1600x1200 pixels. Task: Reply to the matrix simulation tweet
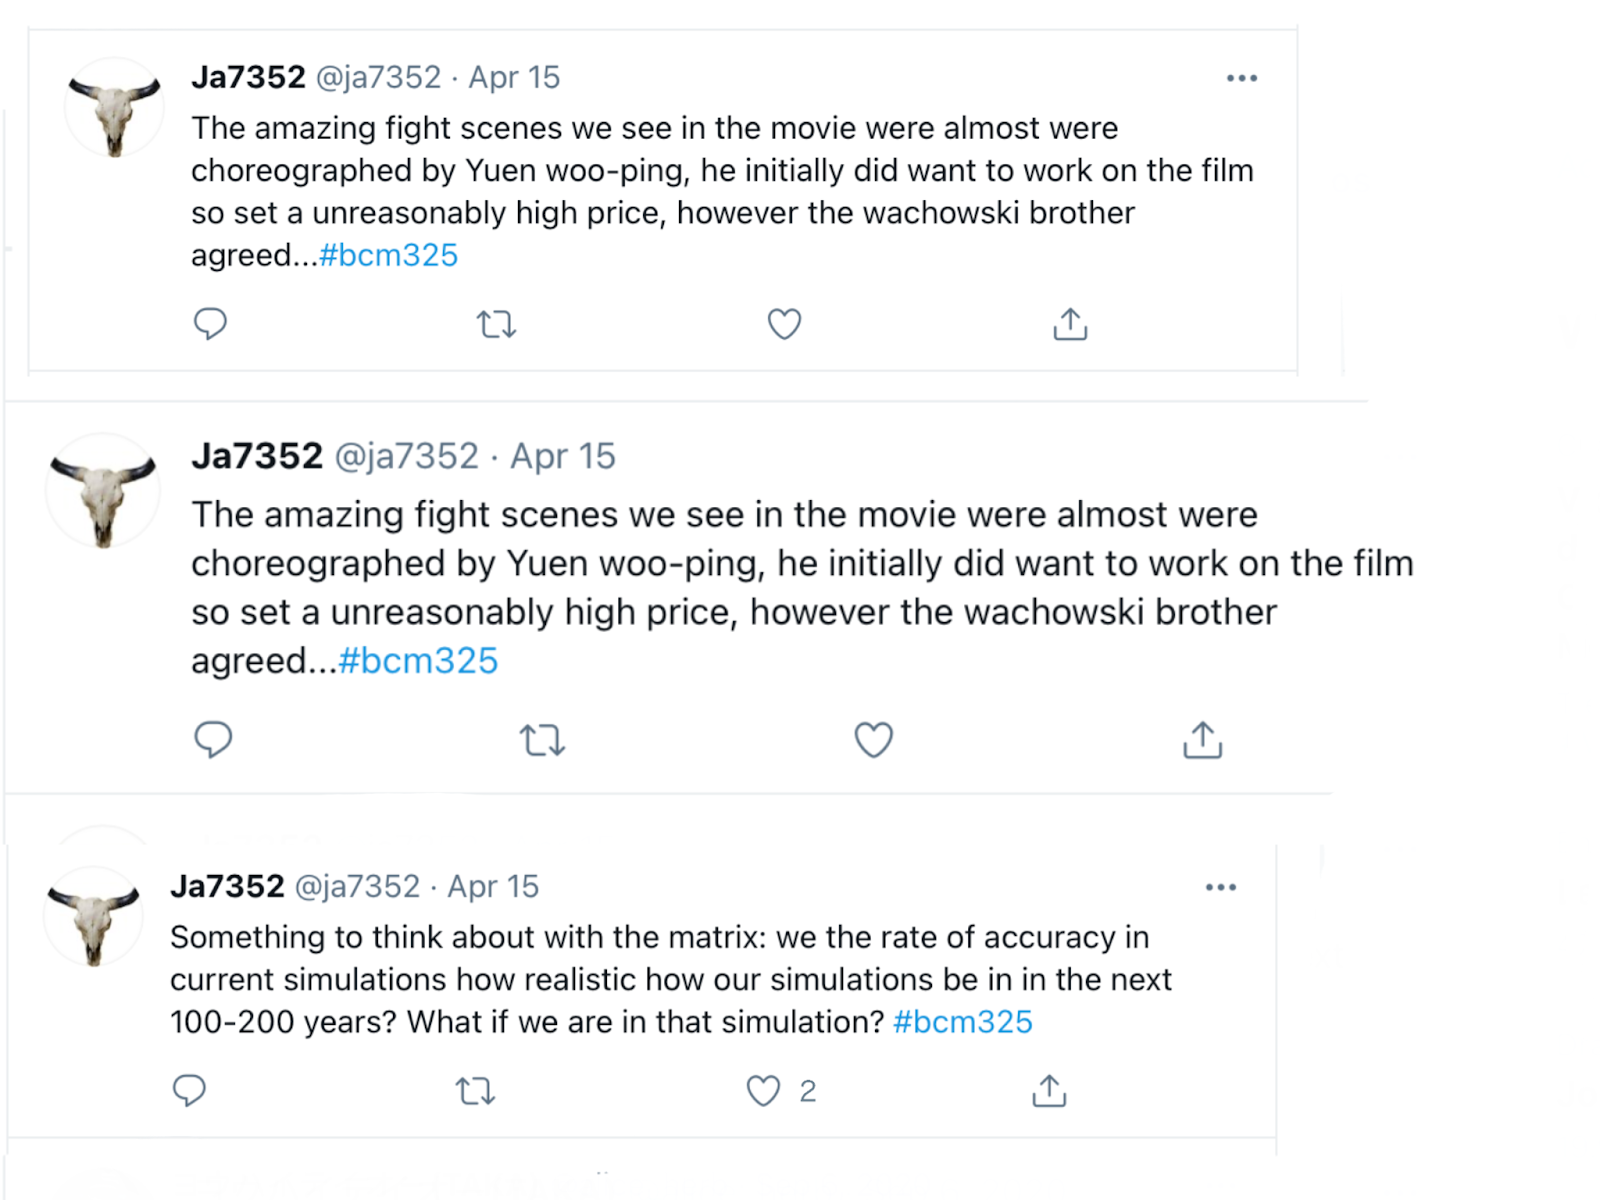pyautogui.click(x=189, y=1090)
